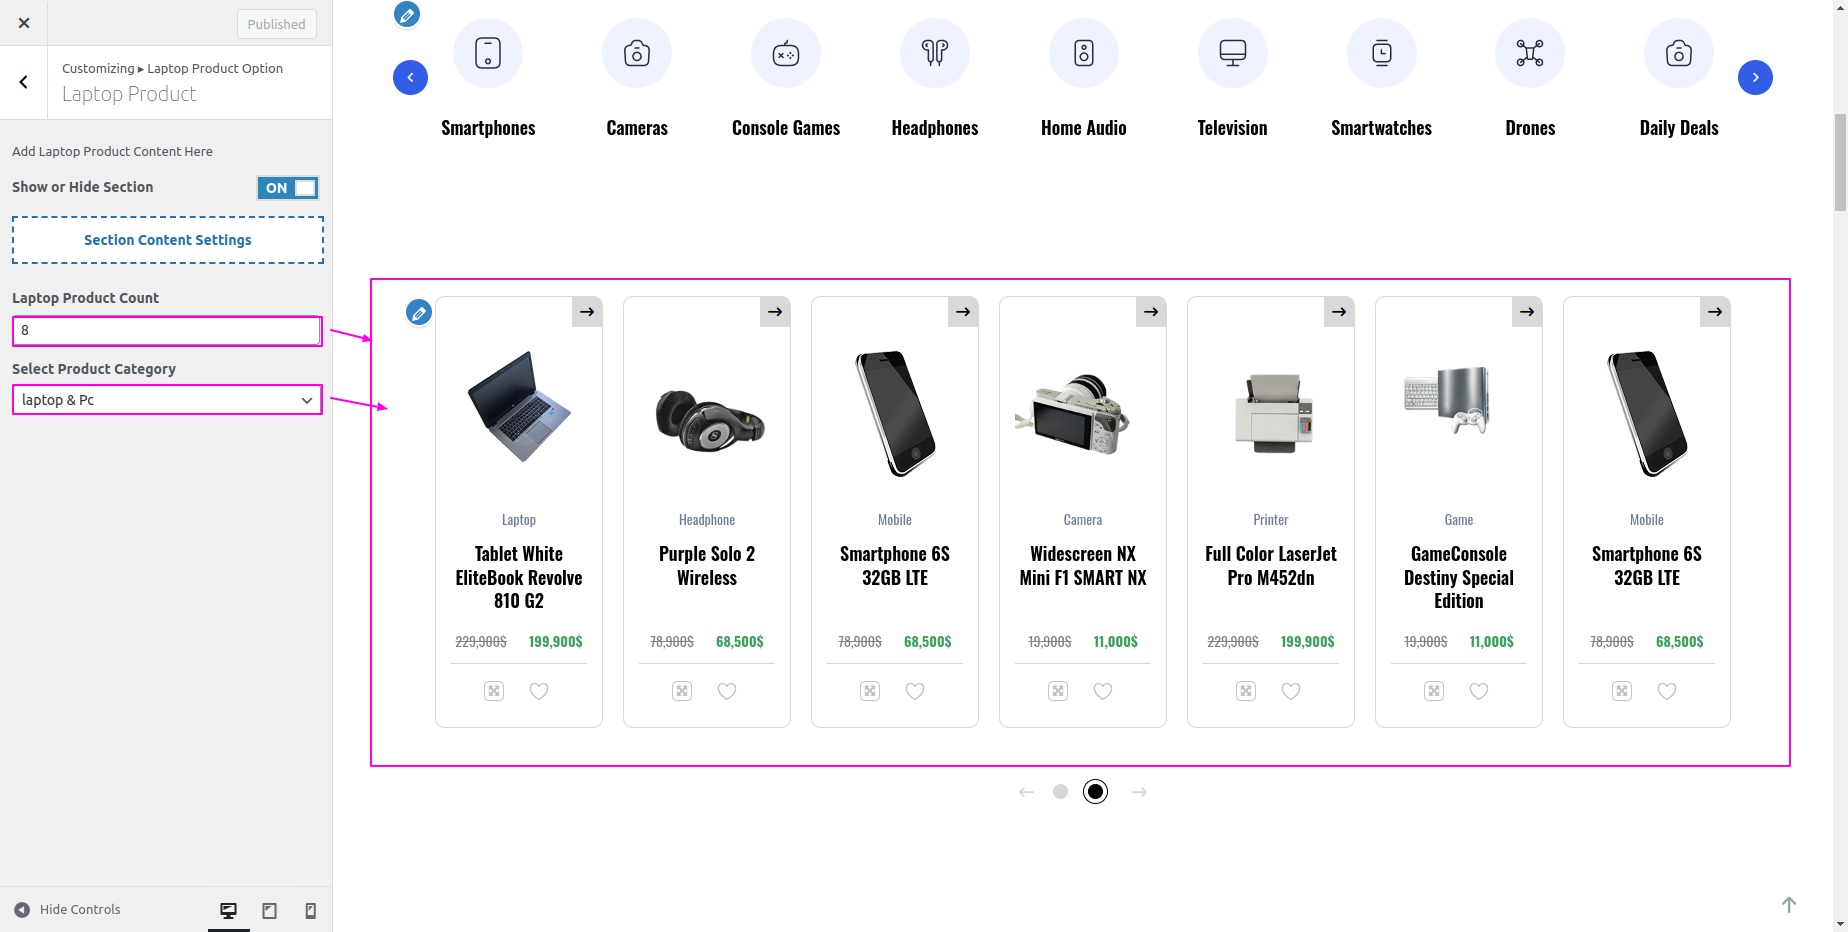1848x932 pixels.
Task: Click the Headphones category icon
Action: pyautogui.click(x=935, y=53)
